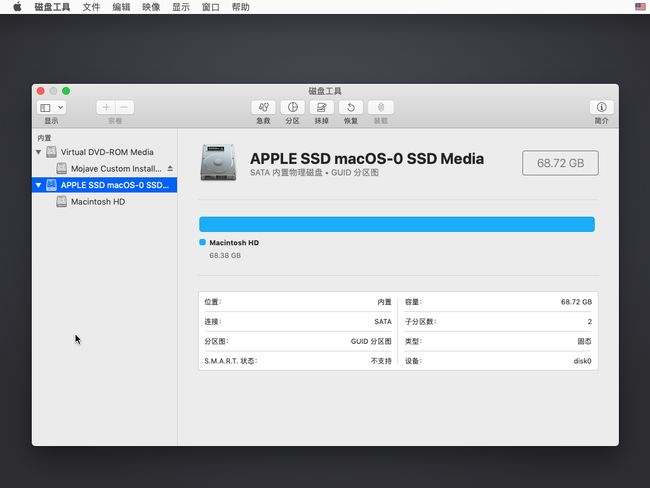Collapse the Virtual DVD-ROM Media tree
The height and width of the screenshot is (488, 650).
[x=39, y=152]
